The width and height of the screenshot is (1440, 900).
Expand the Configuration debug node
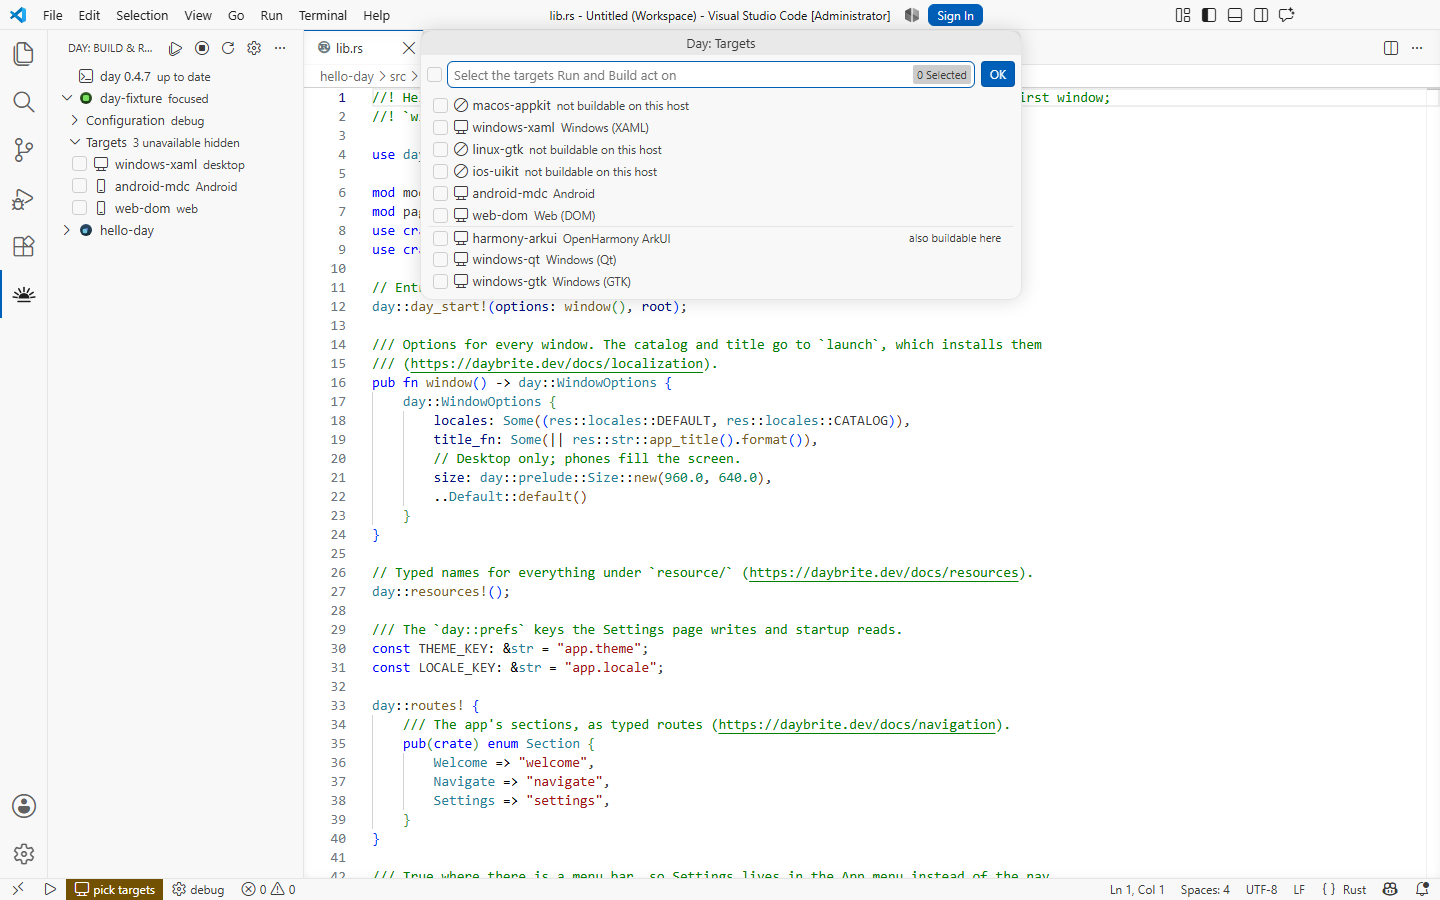pos(75,120)
